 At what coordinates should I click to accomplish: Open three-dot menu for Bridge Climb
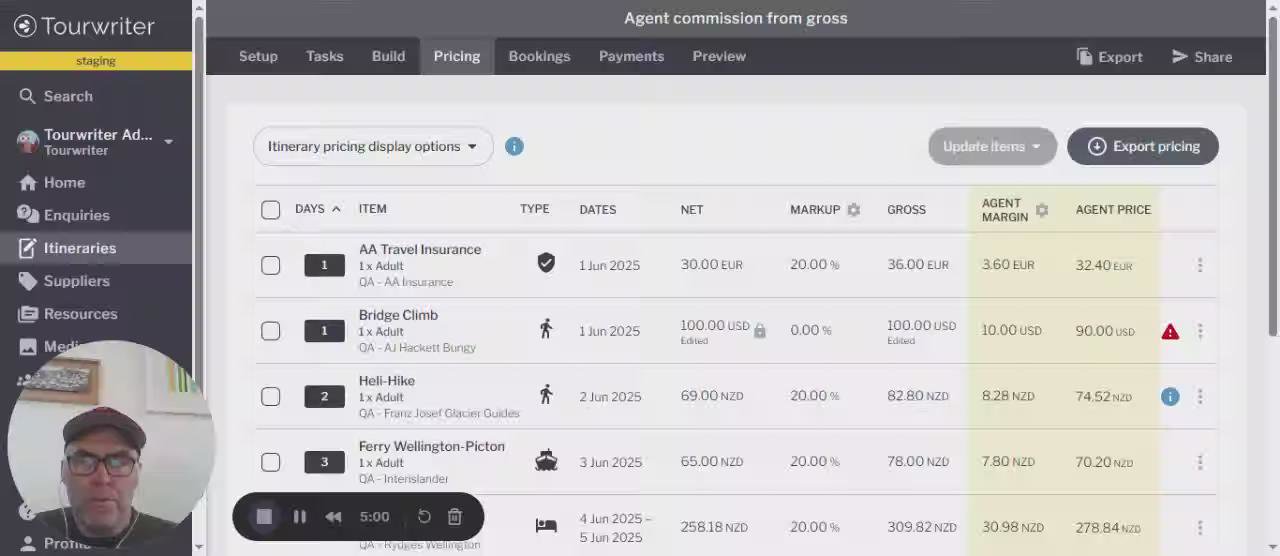[1200, 331]
